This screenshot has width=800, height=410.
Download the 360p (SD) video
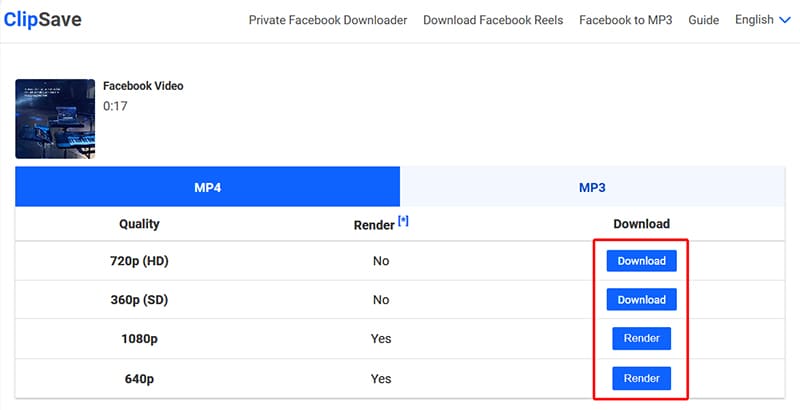641,299
